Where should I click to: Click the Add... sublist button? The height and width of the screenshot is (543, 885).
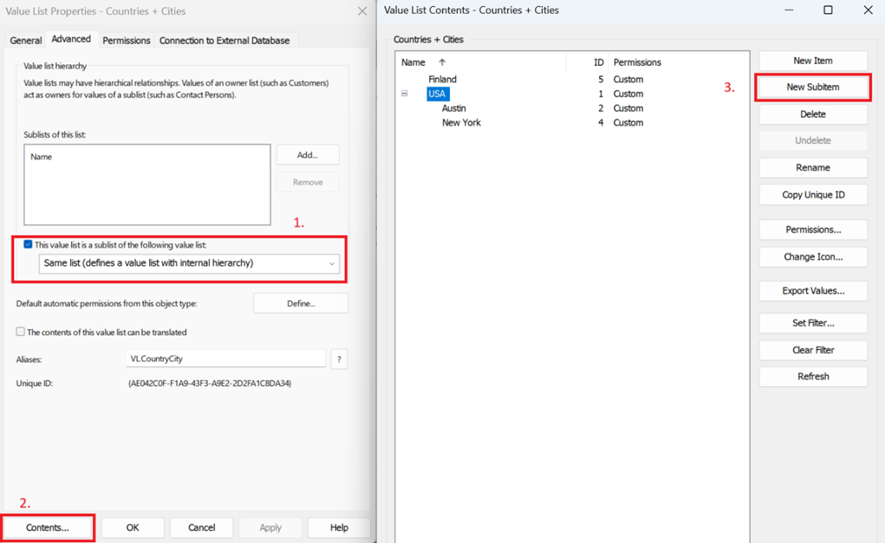click(x=308, y=155)
